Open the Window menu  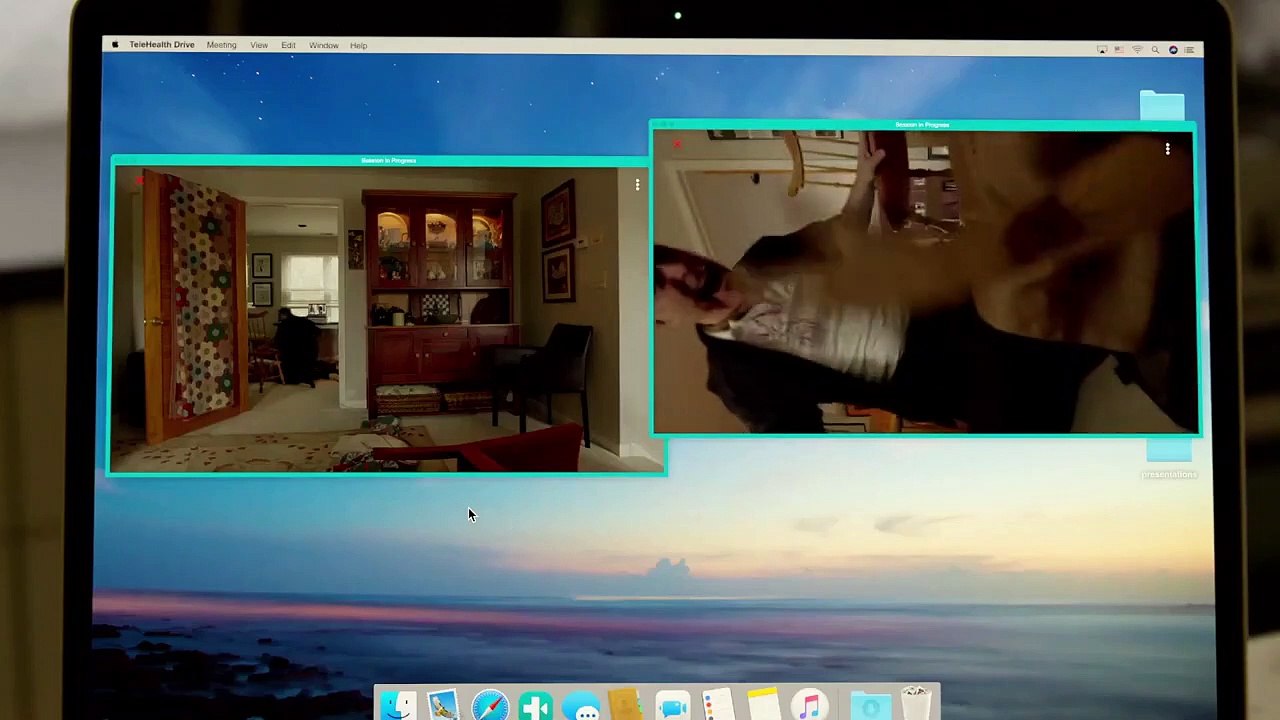click(323, 45)
